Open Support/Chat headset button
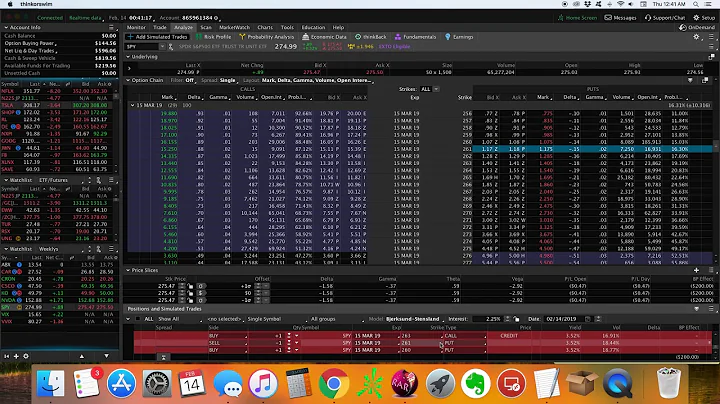The width and height of the screenshot is (720, 404). point(664,18)
